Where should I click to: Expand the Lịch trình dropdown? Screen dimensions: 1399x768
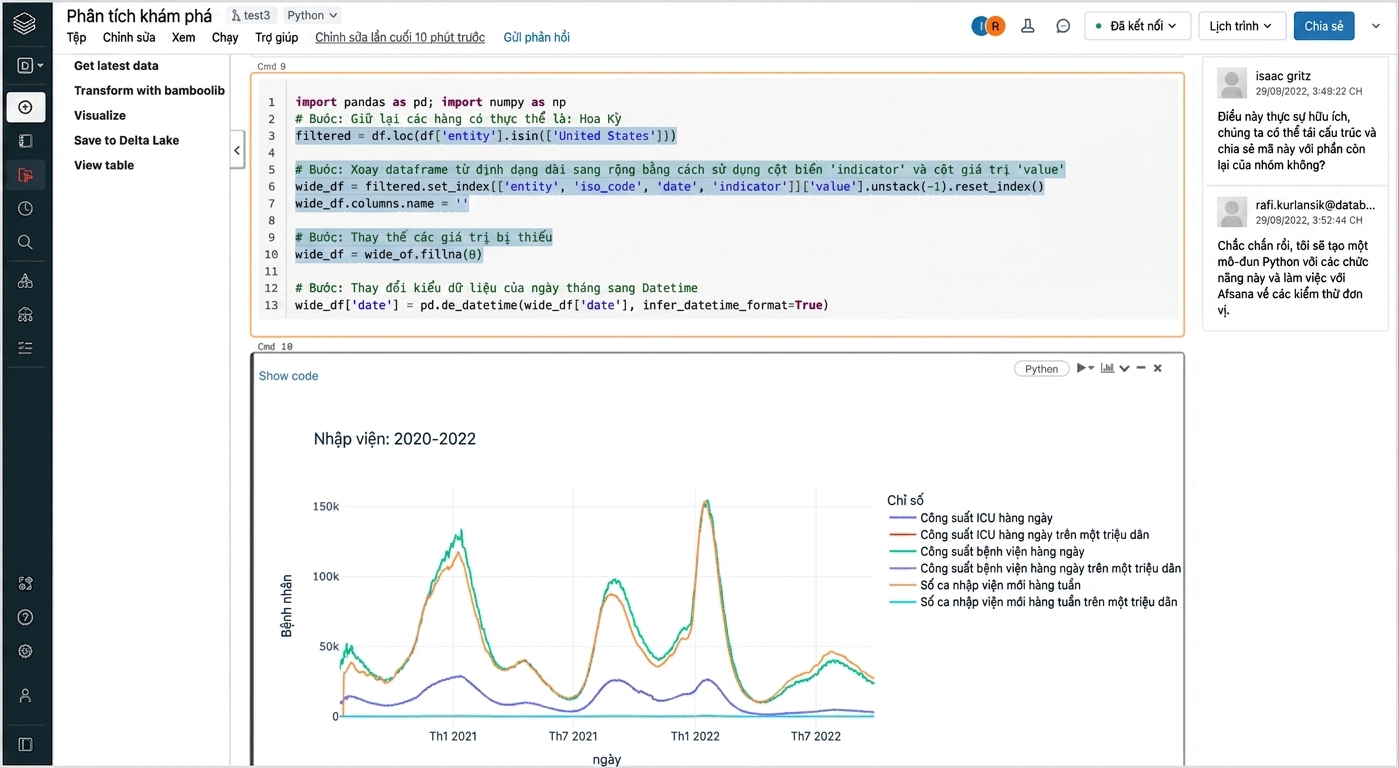[x=1241, y=26]
